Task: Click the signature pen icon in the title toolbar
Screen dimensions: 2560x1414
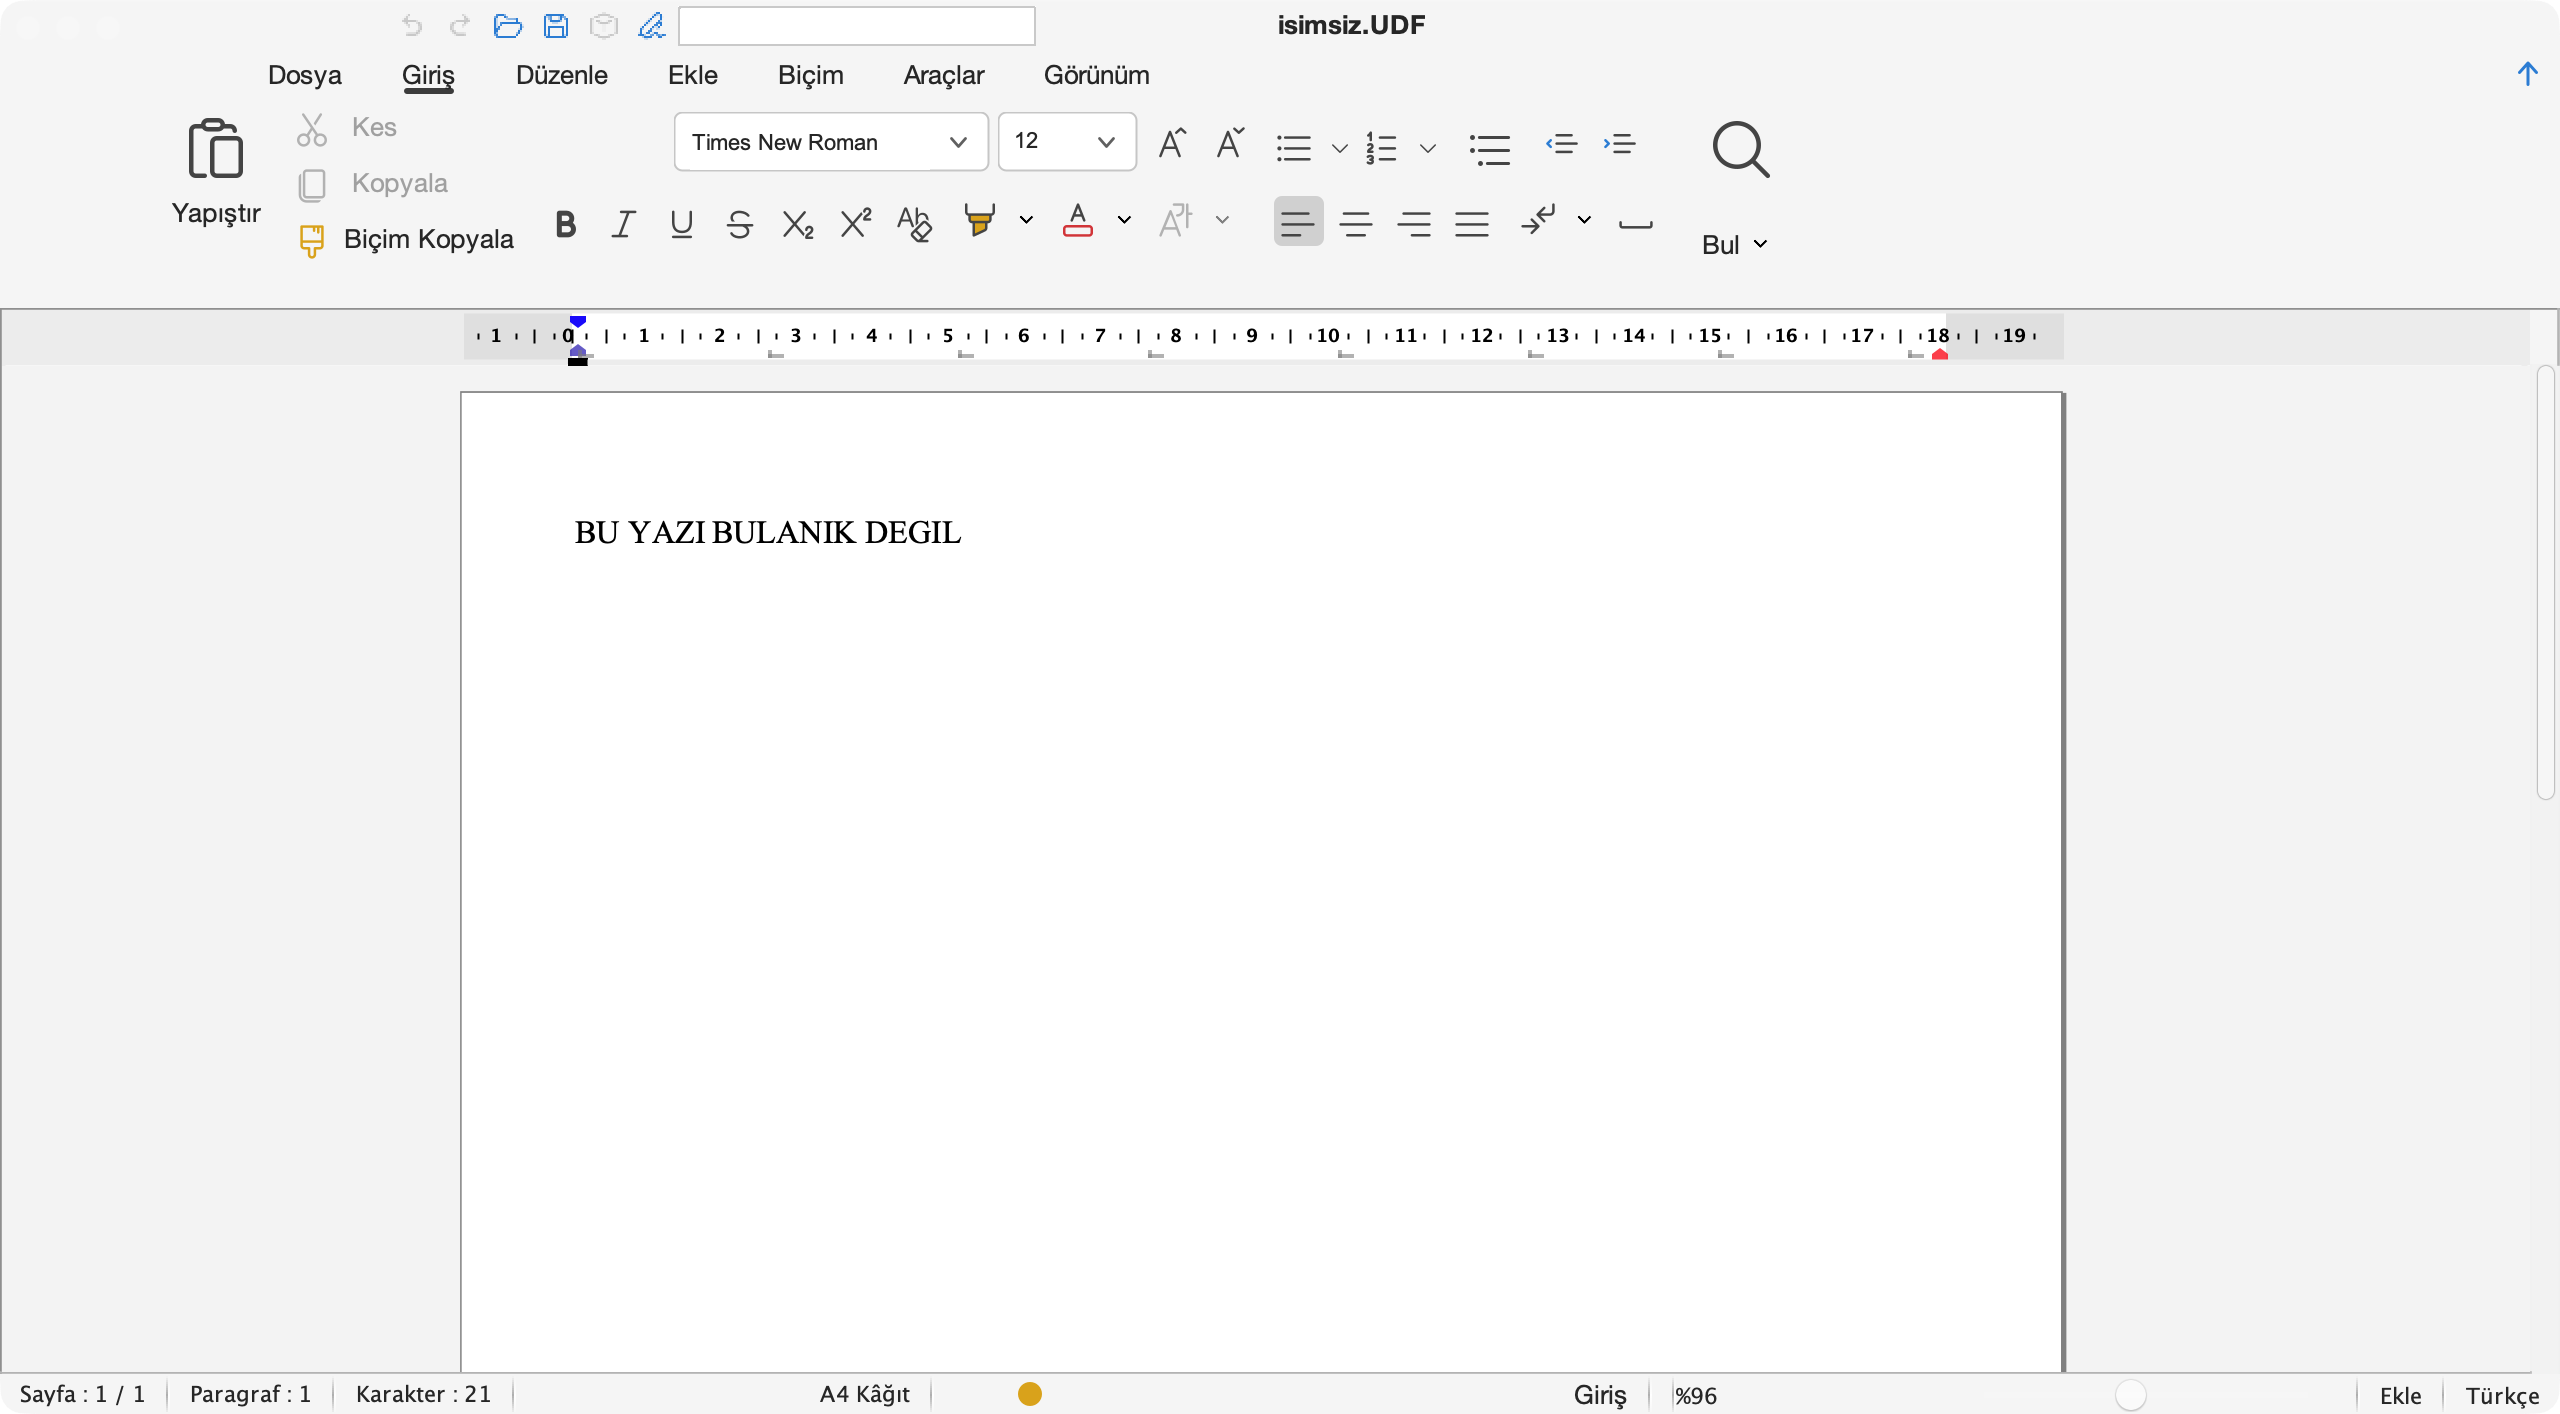Action: pyautogui.click(x=652, y=25)
